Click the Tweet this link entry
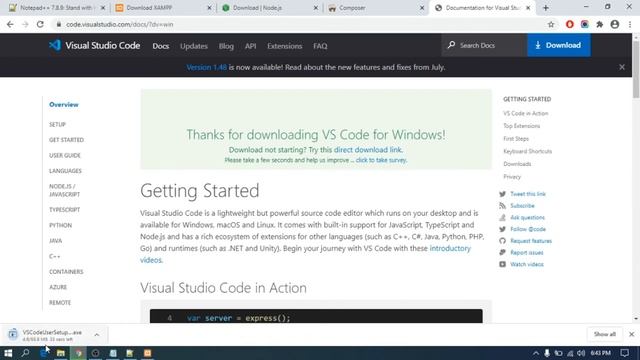 coord(528,194)
